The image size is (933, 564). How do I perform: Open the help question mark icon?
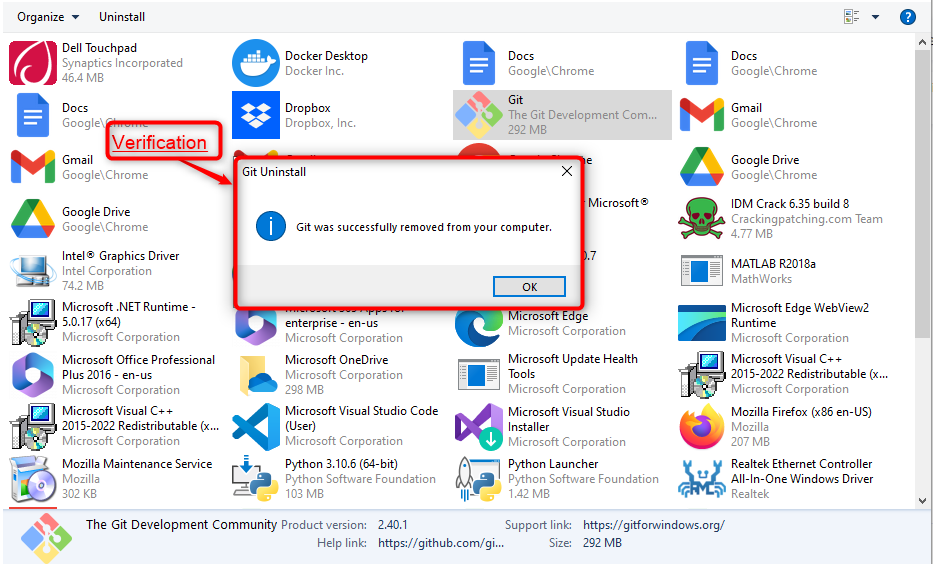point(907,17)
